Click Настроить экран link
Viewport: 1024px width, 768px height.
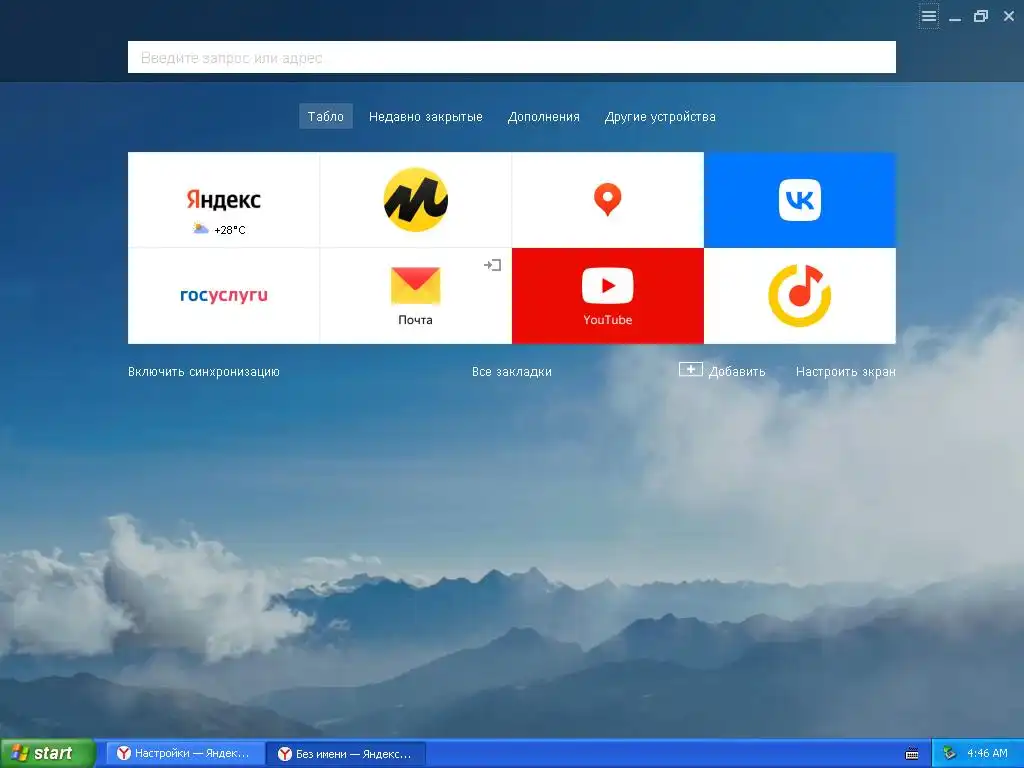846,372
